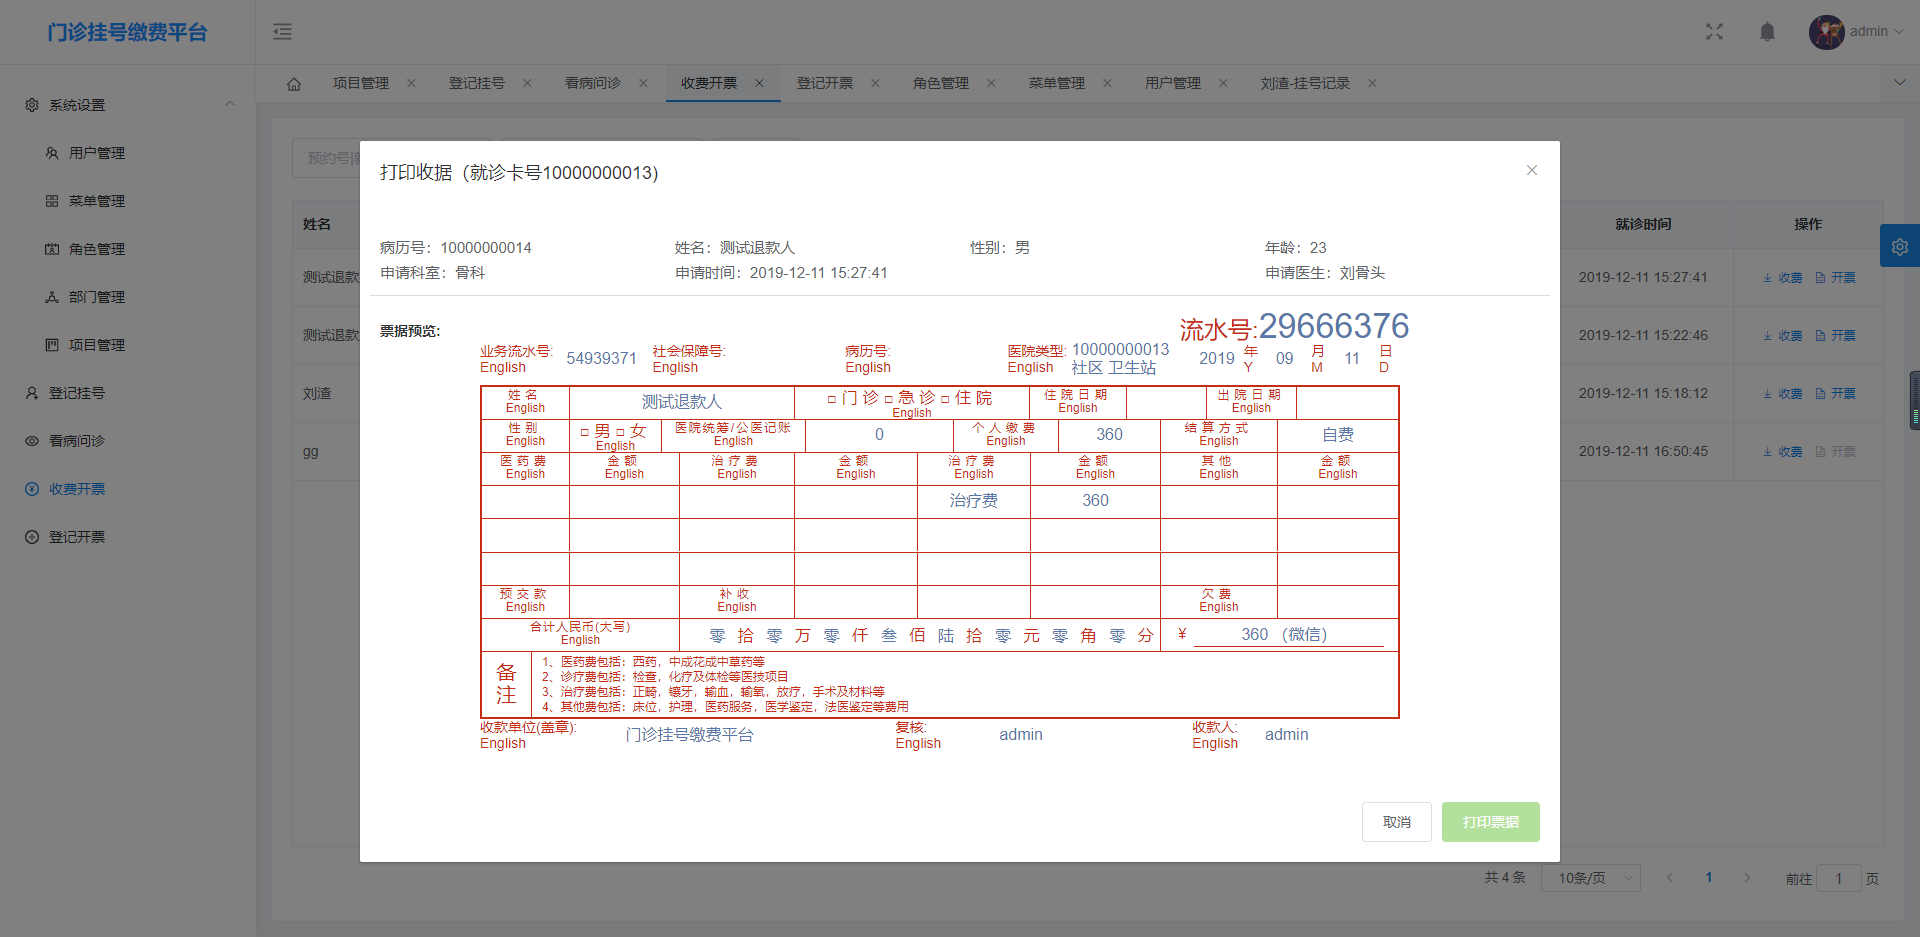Click the 门诊挂号缴费平台 logo title
Screen dimensions: 1920x937
(x=127, y=32)
